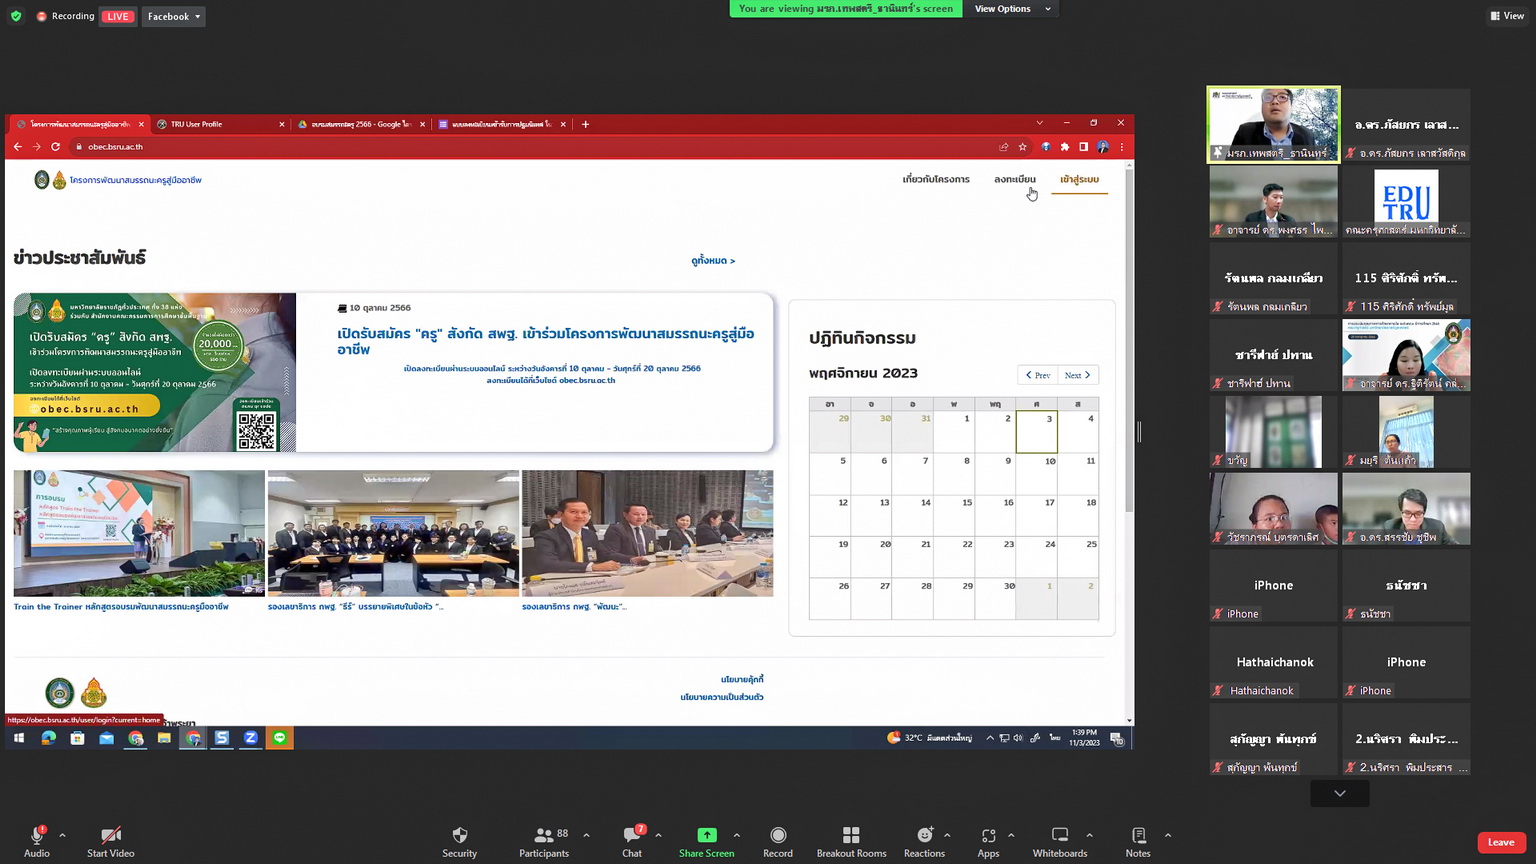Viewport: 1536px width, 864px height.
Task: Click the LINE app icon in shared taskbar
Action: pos(280,738)
